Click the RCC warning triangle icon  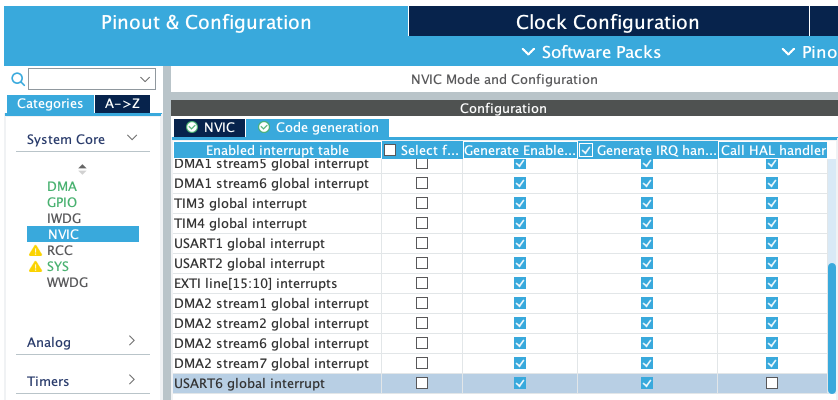[x=35, y=251]
